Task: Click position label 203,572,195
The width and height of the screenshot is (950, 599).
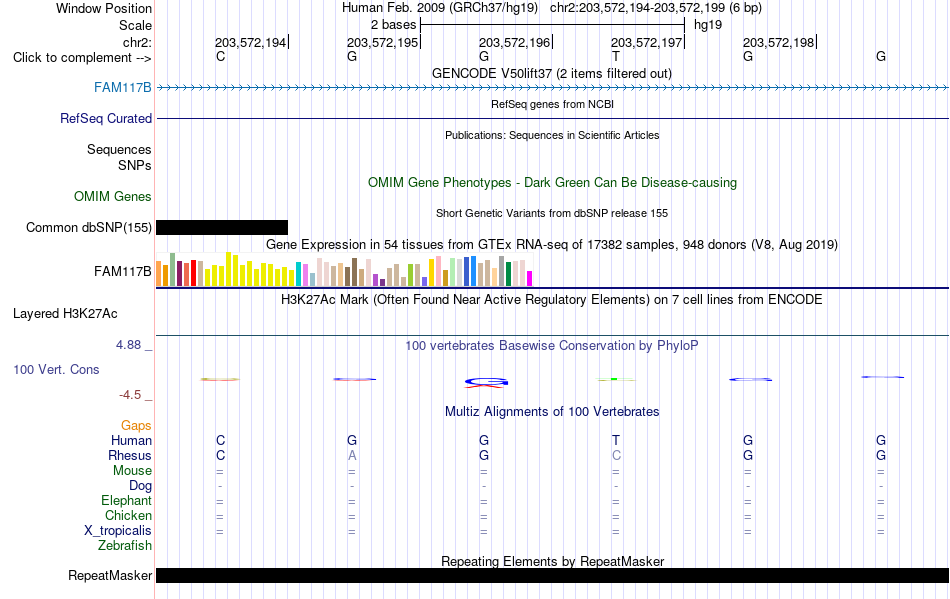Action: [382, 42]
